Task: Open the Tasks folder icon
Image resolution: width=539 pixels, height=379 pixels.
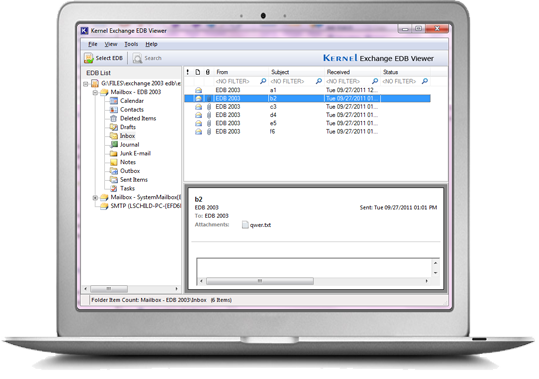Action: point(114,188)
